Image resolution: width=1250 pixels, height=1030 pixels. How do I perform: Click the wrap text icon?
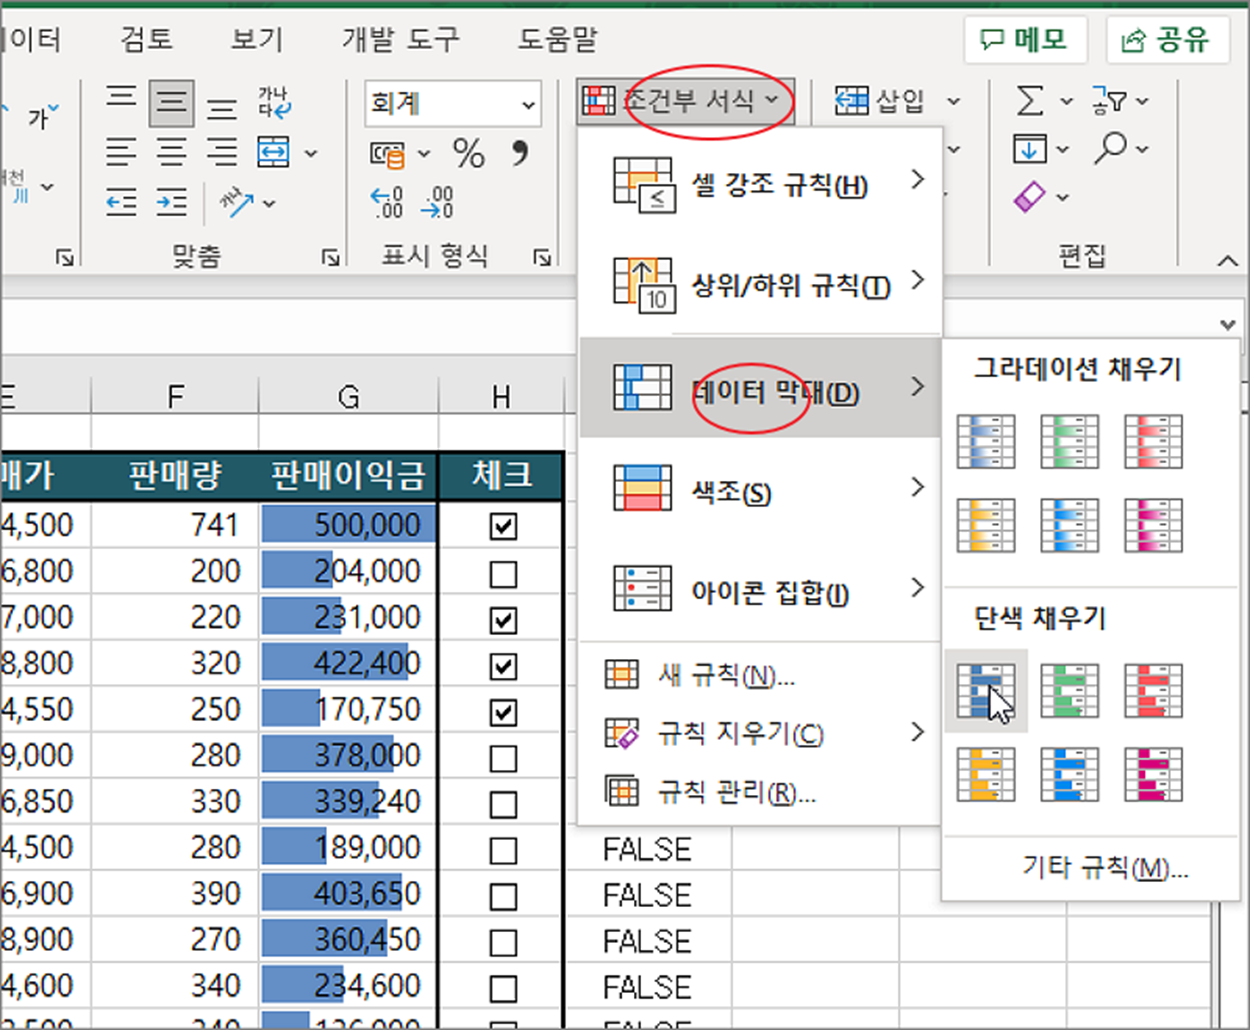(x=273, y=101)
